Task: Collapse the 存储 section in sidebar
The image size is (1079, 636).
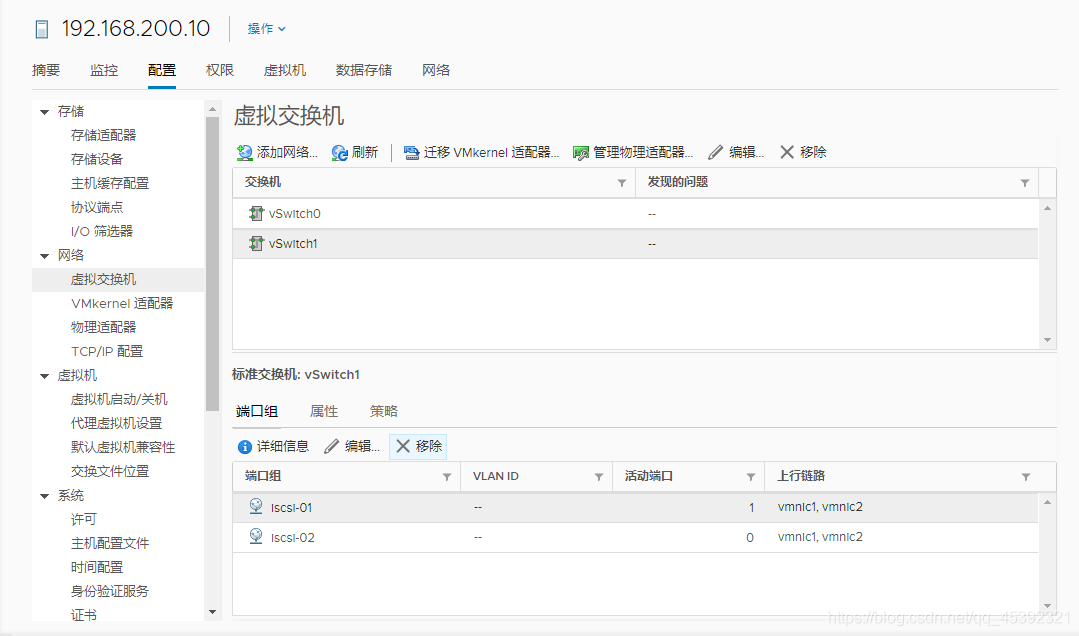Action: click(x=45, y=112)
